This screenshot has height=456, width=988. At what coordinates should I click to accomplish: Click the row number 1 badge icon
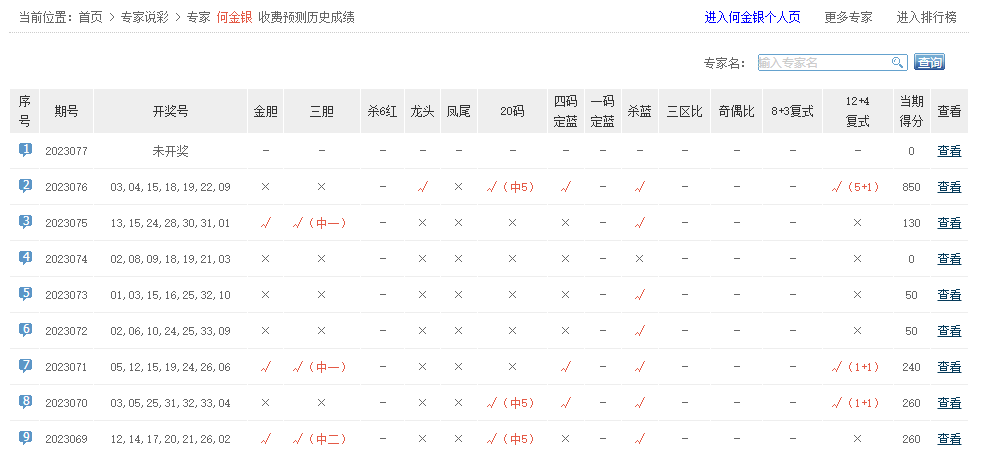coord(25,150)
